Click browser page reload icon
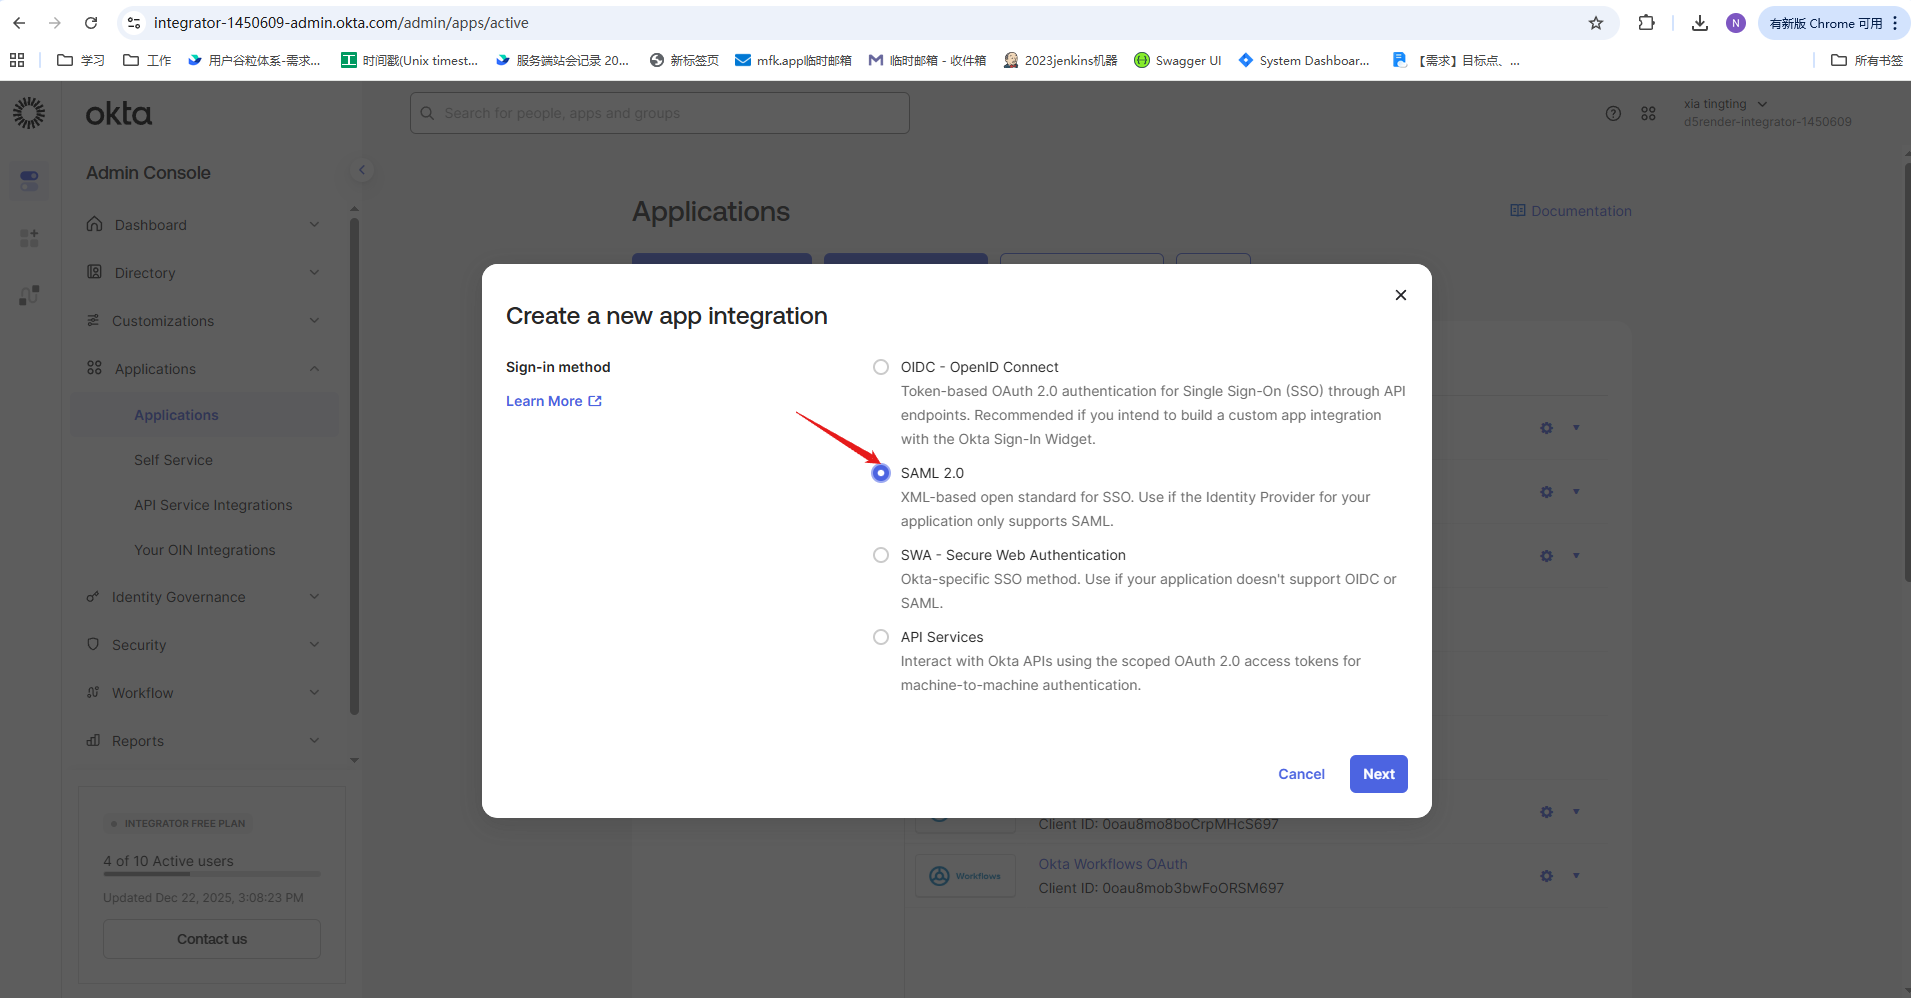Screen dimensions: 1911x998 [91, 23]
